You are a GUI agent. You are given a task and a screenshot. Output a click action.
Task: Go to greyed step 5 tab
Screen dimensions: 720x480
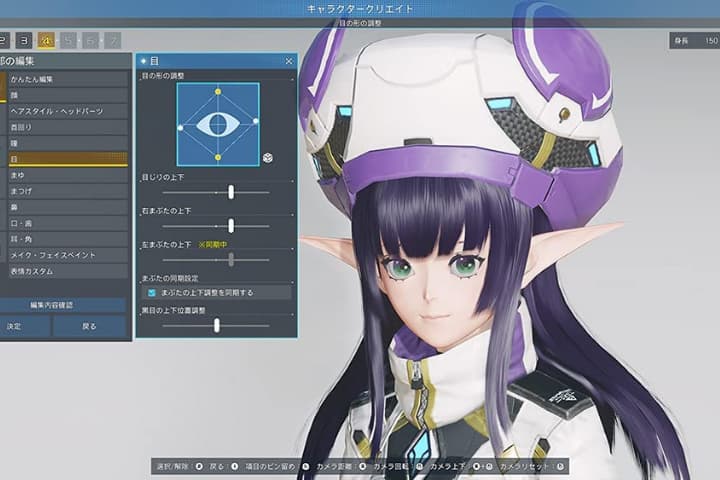(68, 40)
